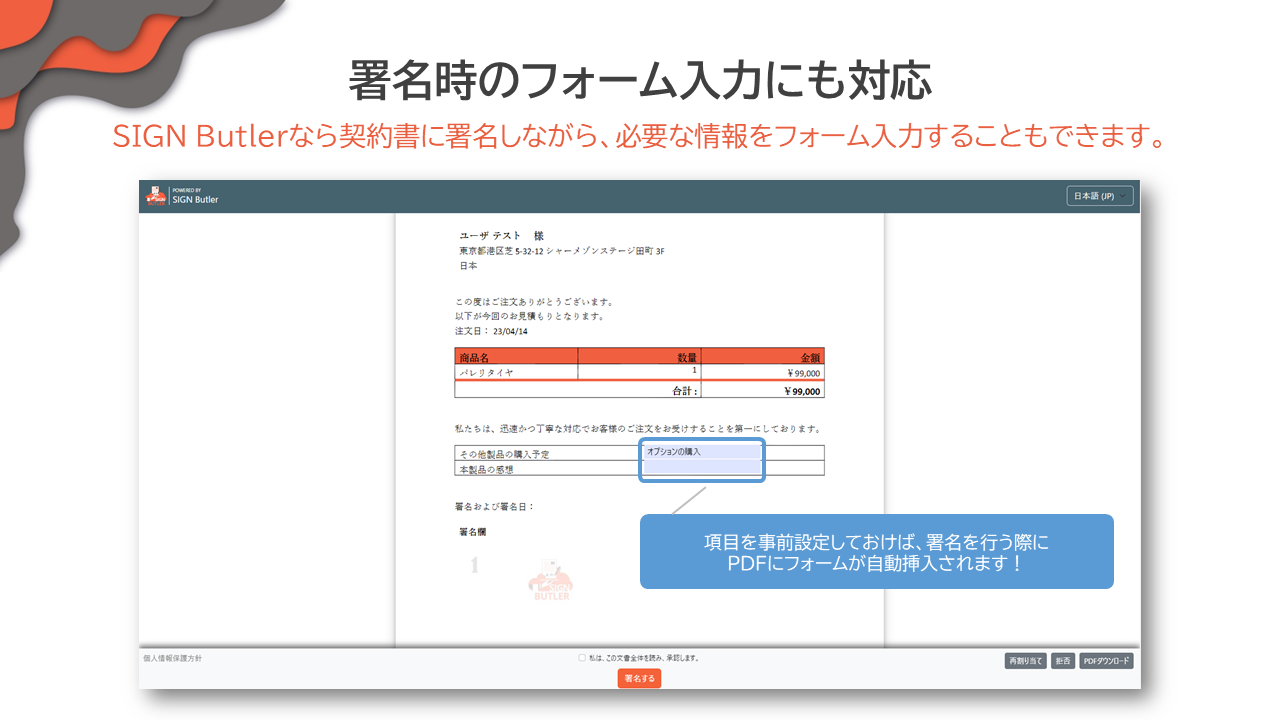This screenshot has width=1280, height=720.
Task: Click the empty form field beside 本製品の感想
Action: click(702, 468)
